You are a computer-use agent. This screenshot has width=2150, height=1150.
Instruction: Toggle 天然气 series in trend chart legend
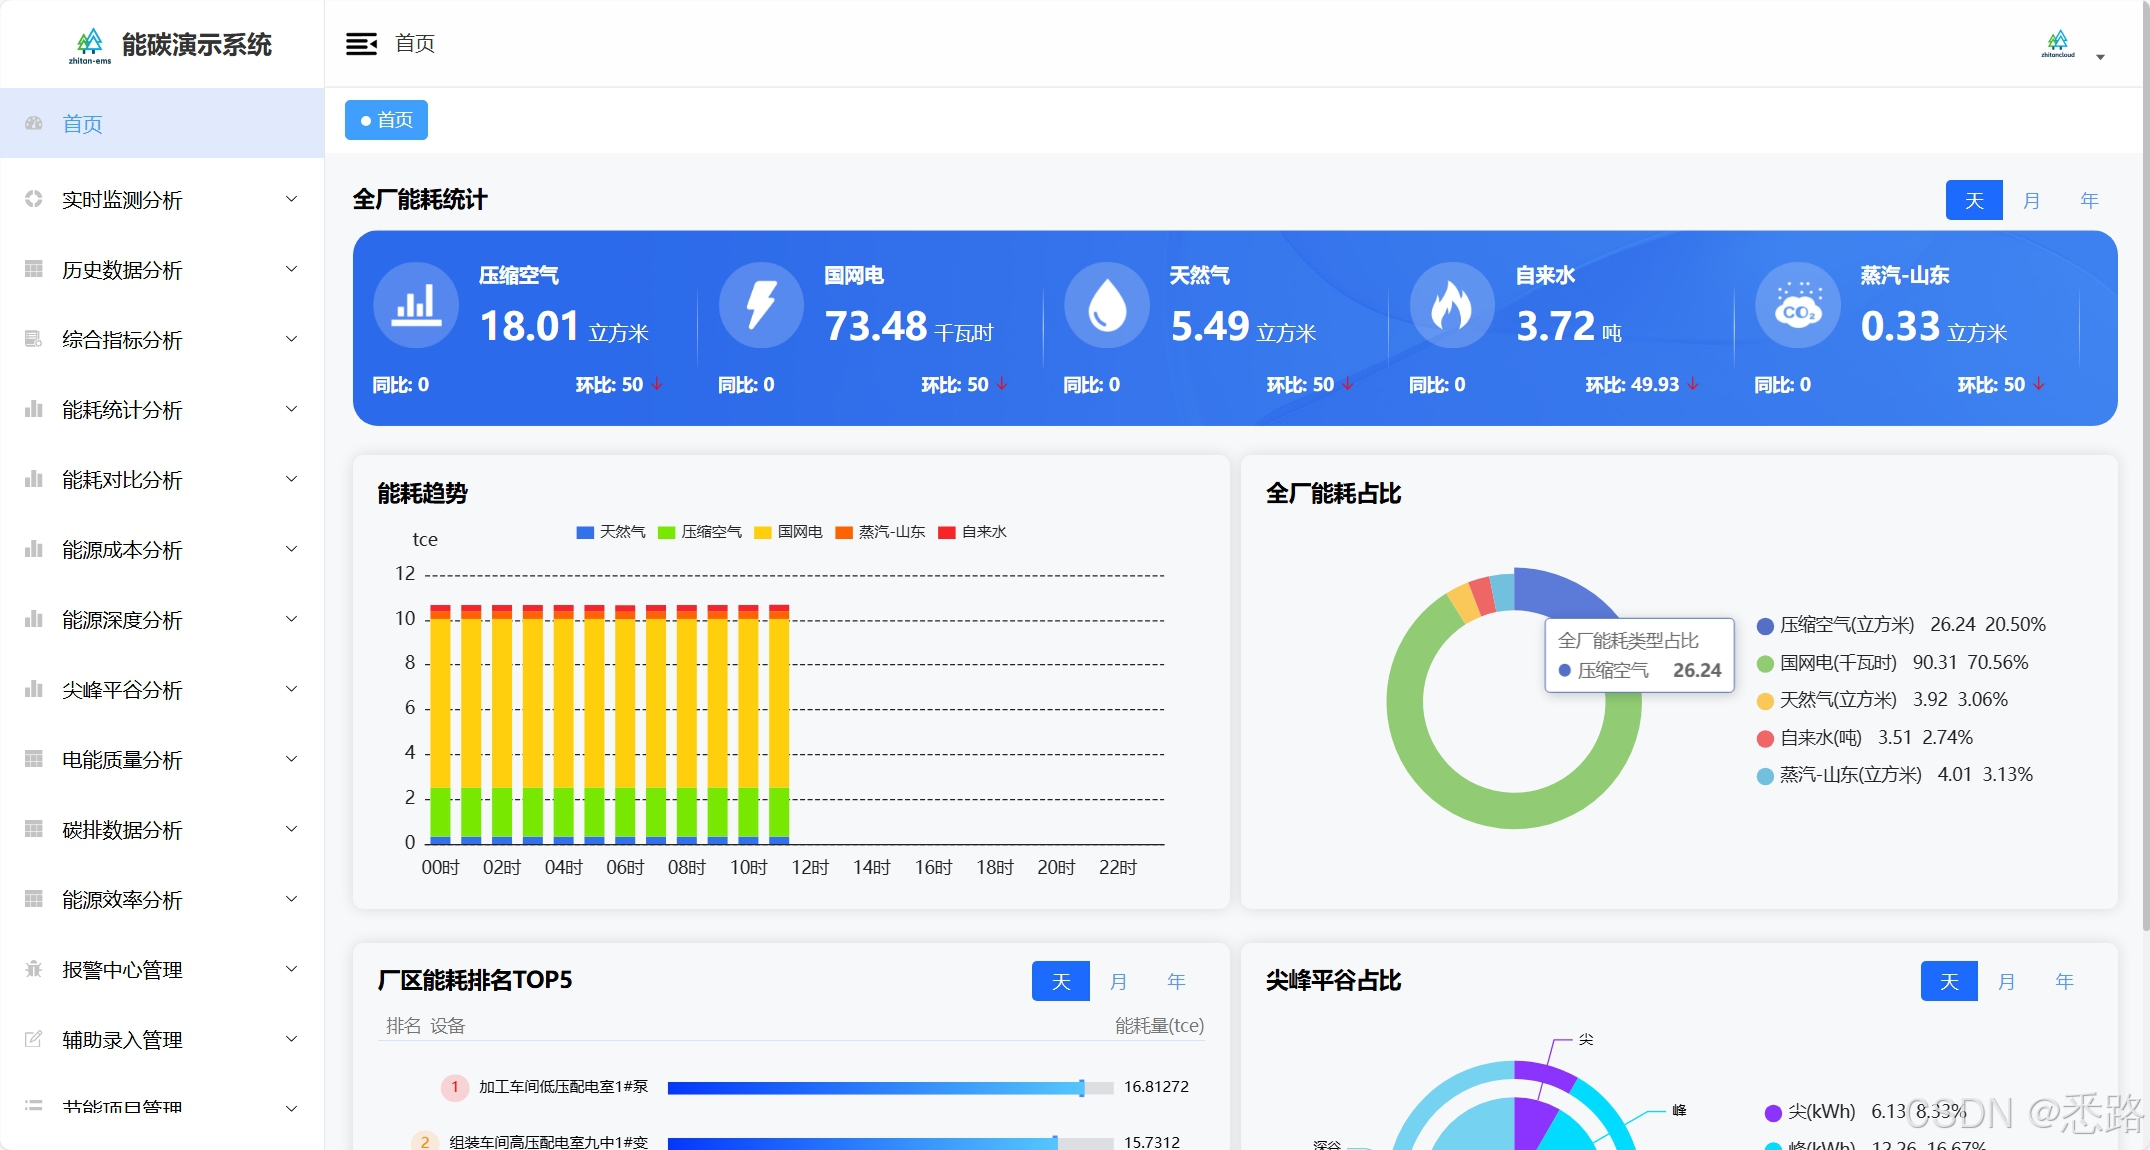[x=611, y=532]
